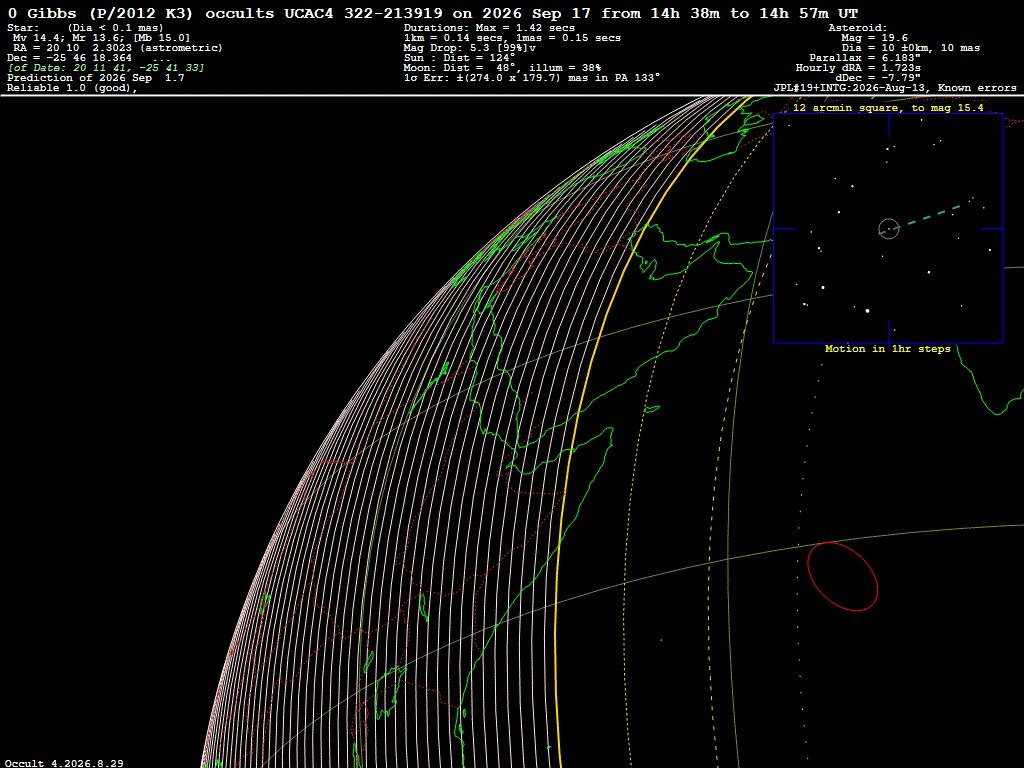Click the Durations Max 1.42 secs text

click(489, 28)
